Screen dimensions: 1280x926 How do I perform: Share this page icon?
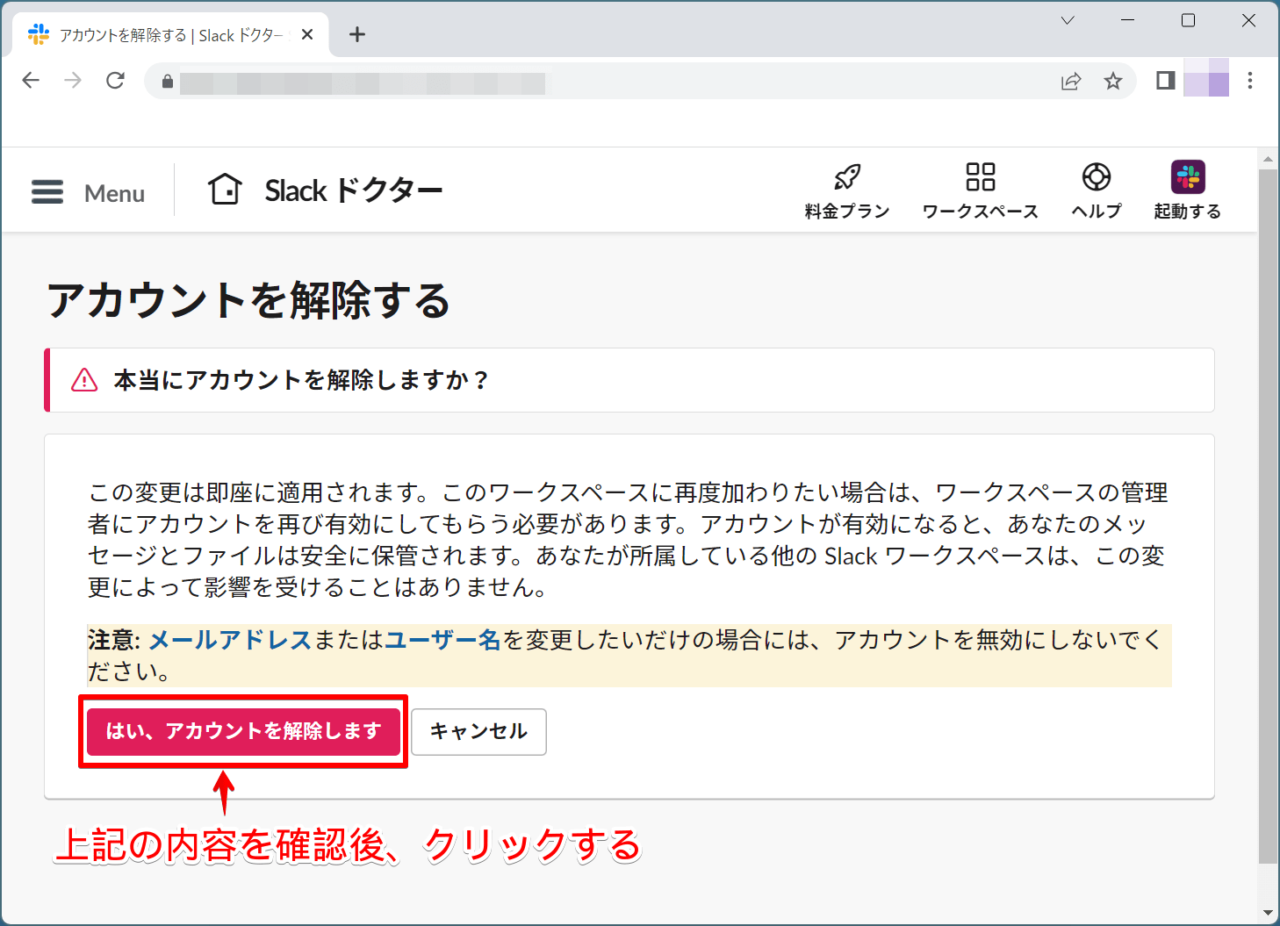[1071, 82]
